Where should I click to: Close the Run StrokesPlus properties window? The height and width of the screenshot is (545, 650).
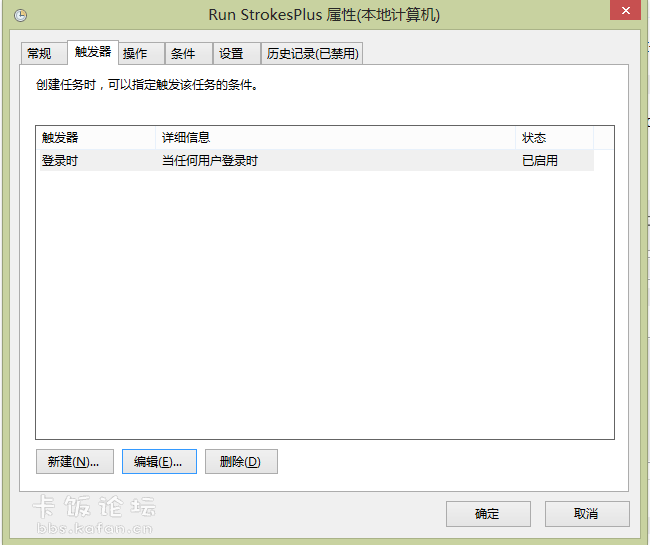pyautogui.click(x=626, y=10)
